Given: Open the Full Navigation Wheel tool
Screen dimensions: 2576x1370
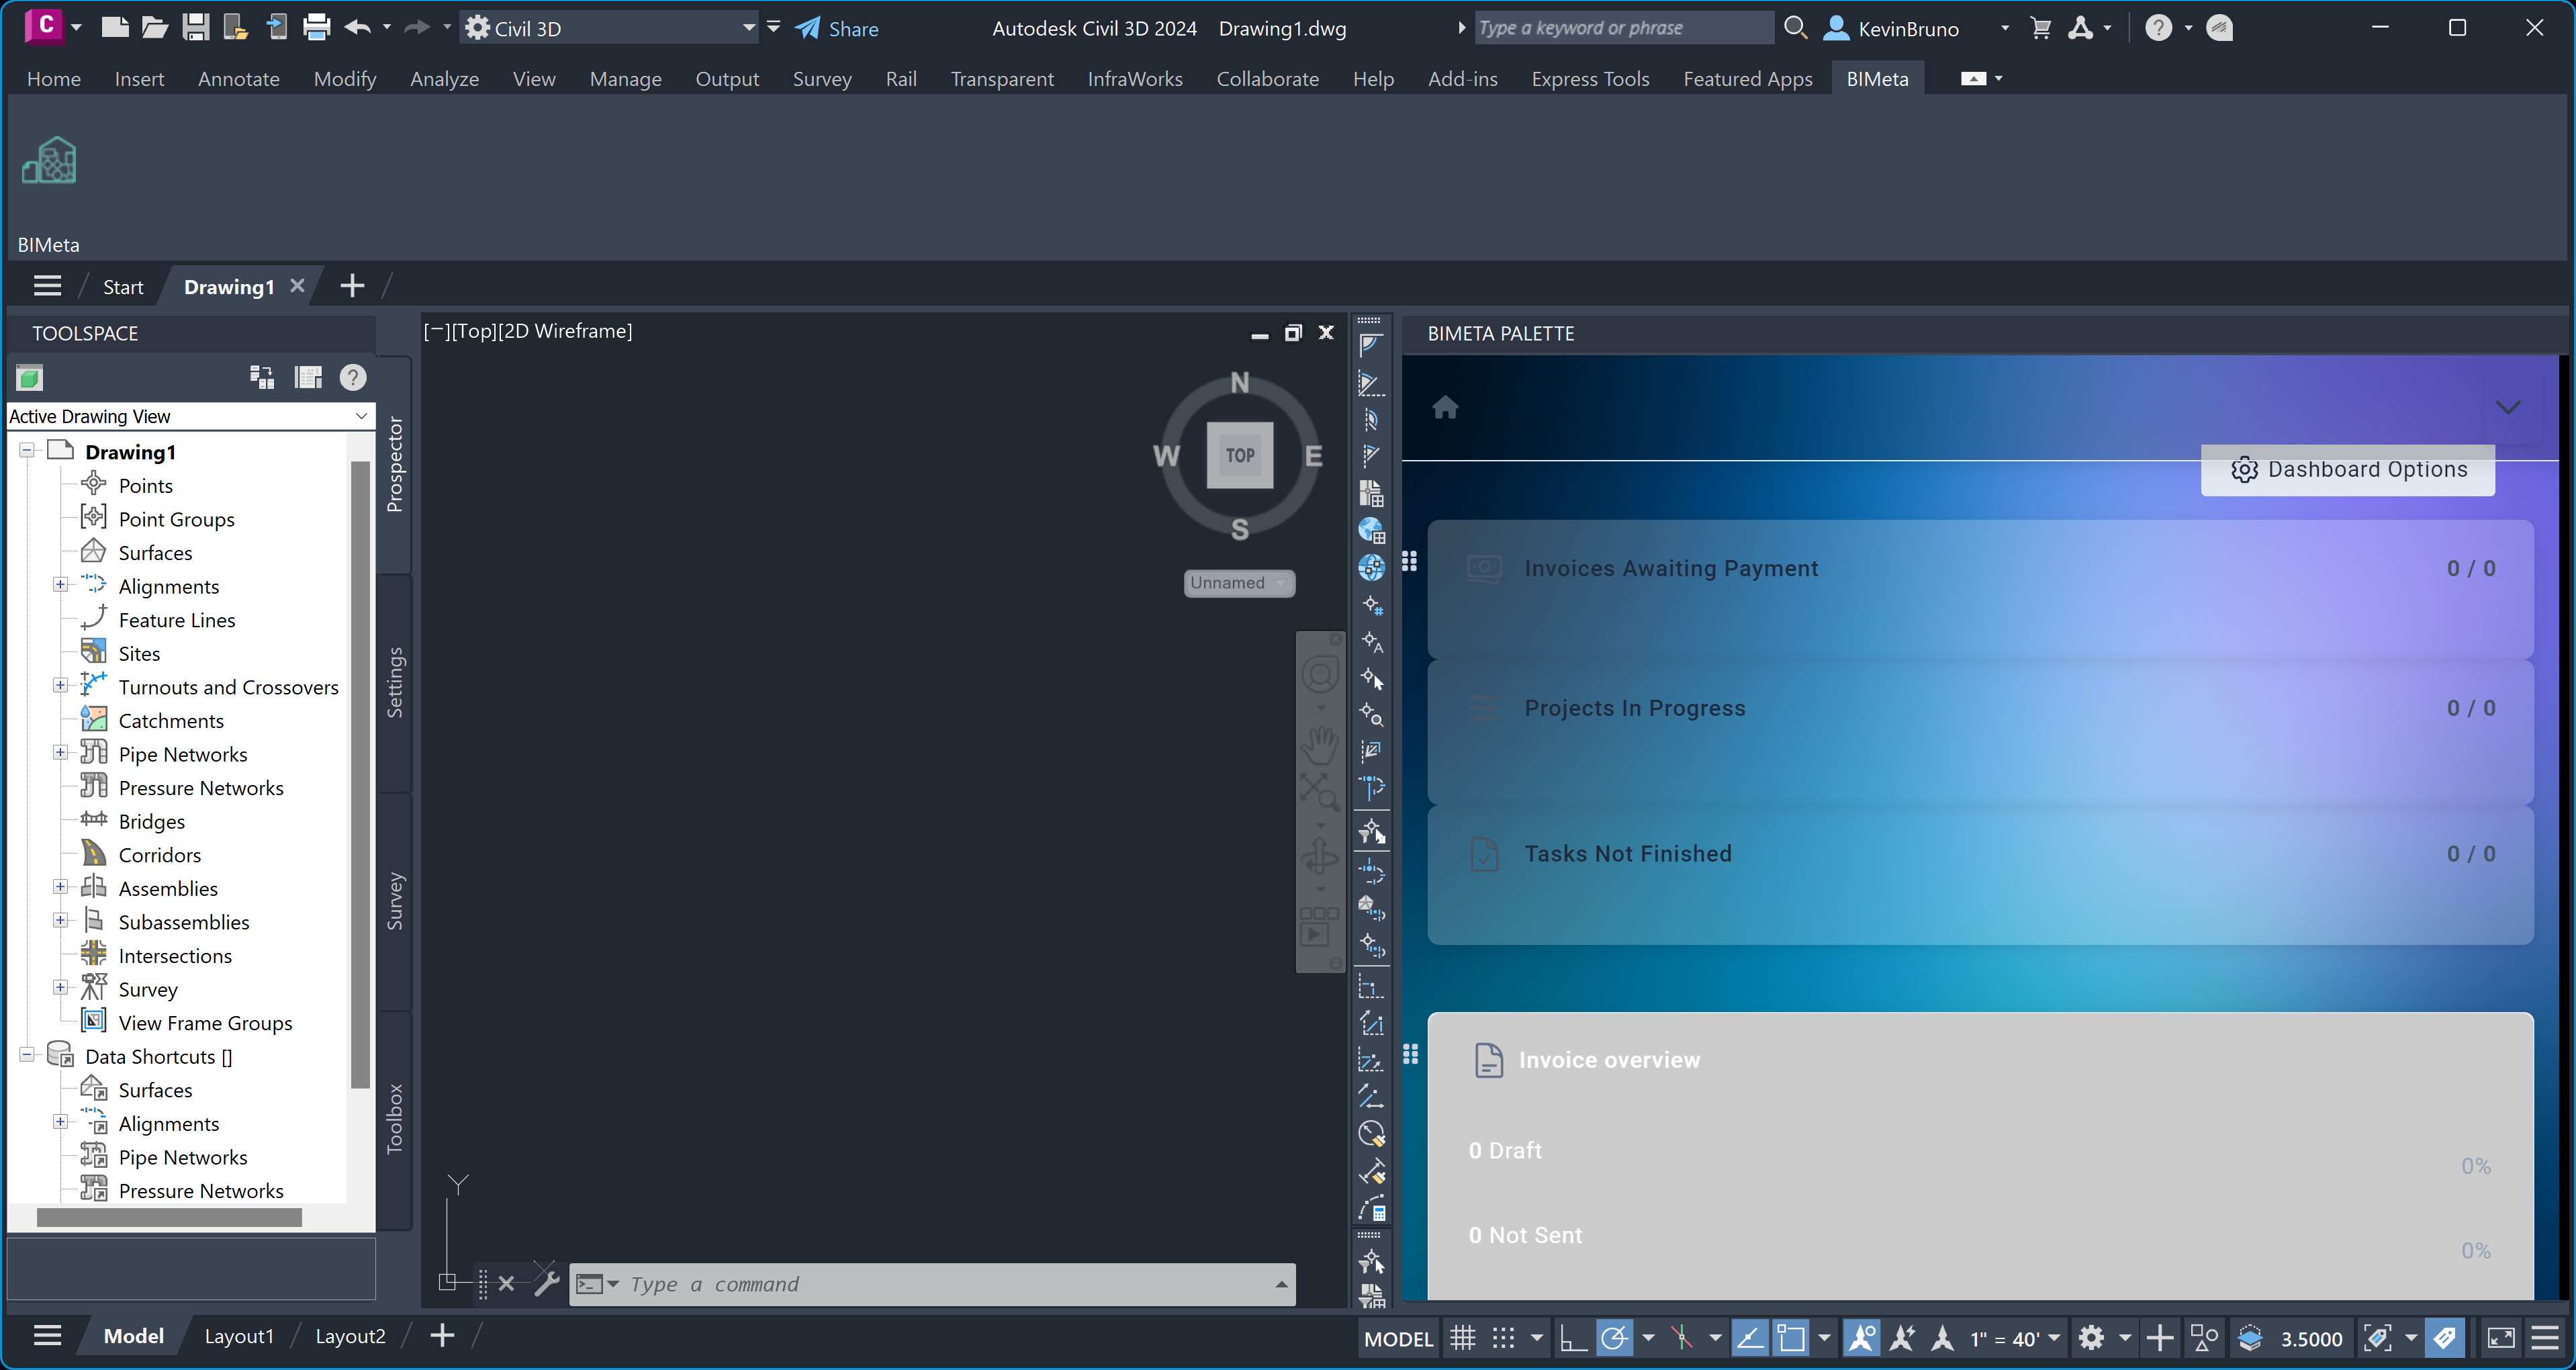Looking at the screenshot, I should pos(1320,675).
